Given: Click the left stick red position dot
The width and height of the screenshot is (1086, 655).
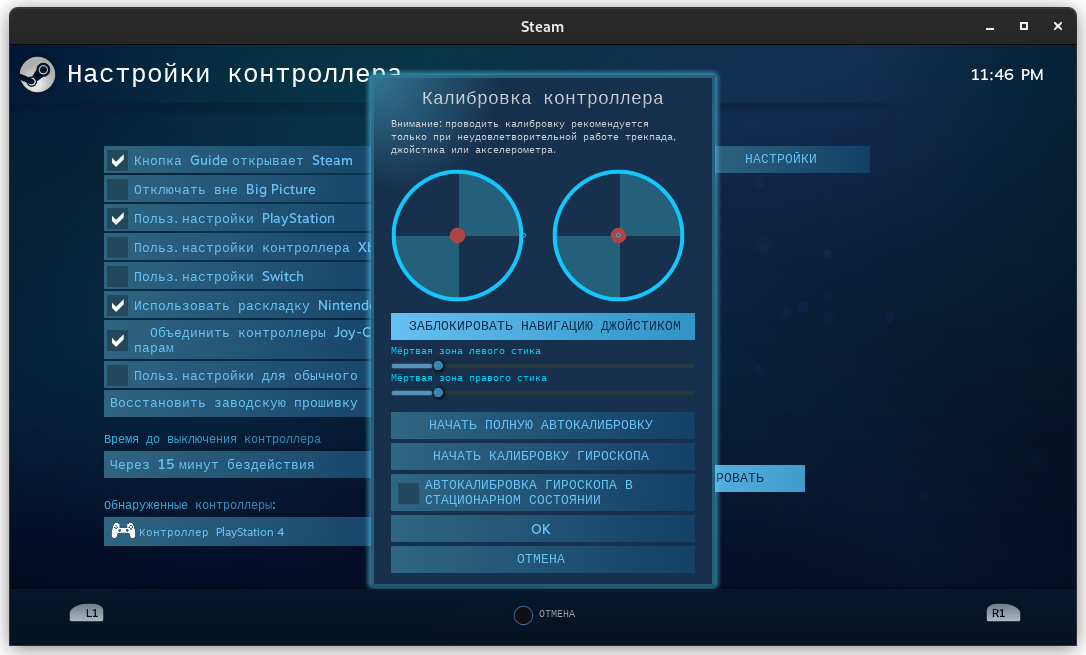Looking at the screenshot, I should 457,235.
